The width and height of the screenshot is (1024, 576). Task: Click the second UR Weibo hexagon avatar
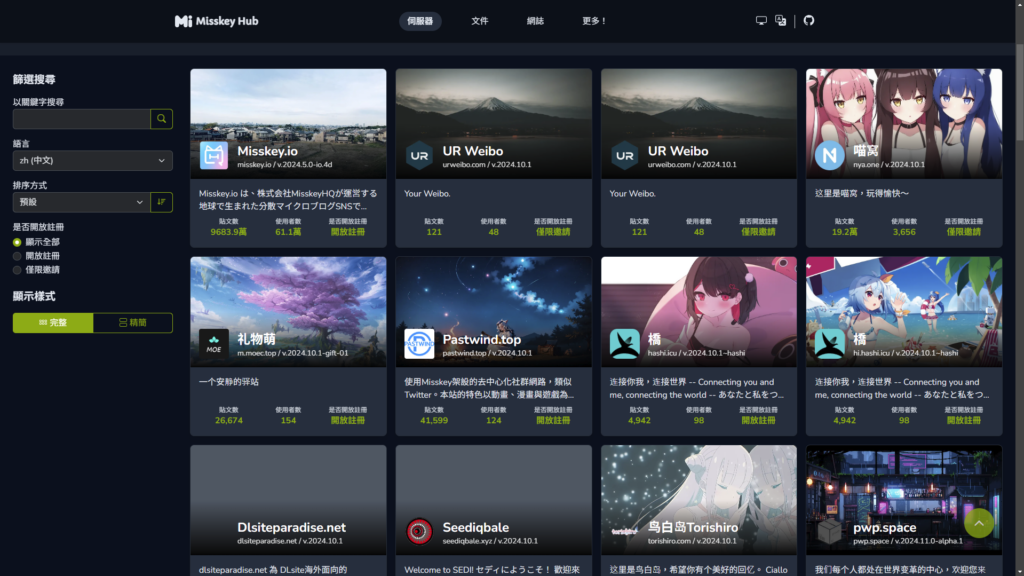click(624, 155)
